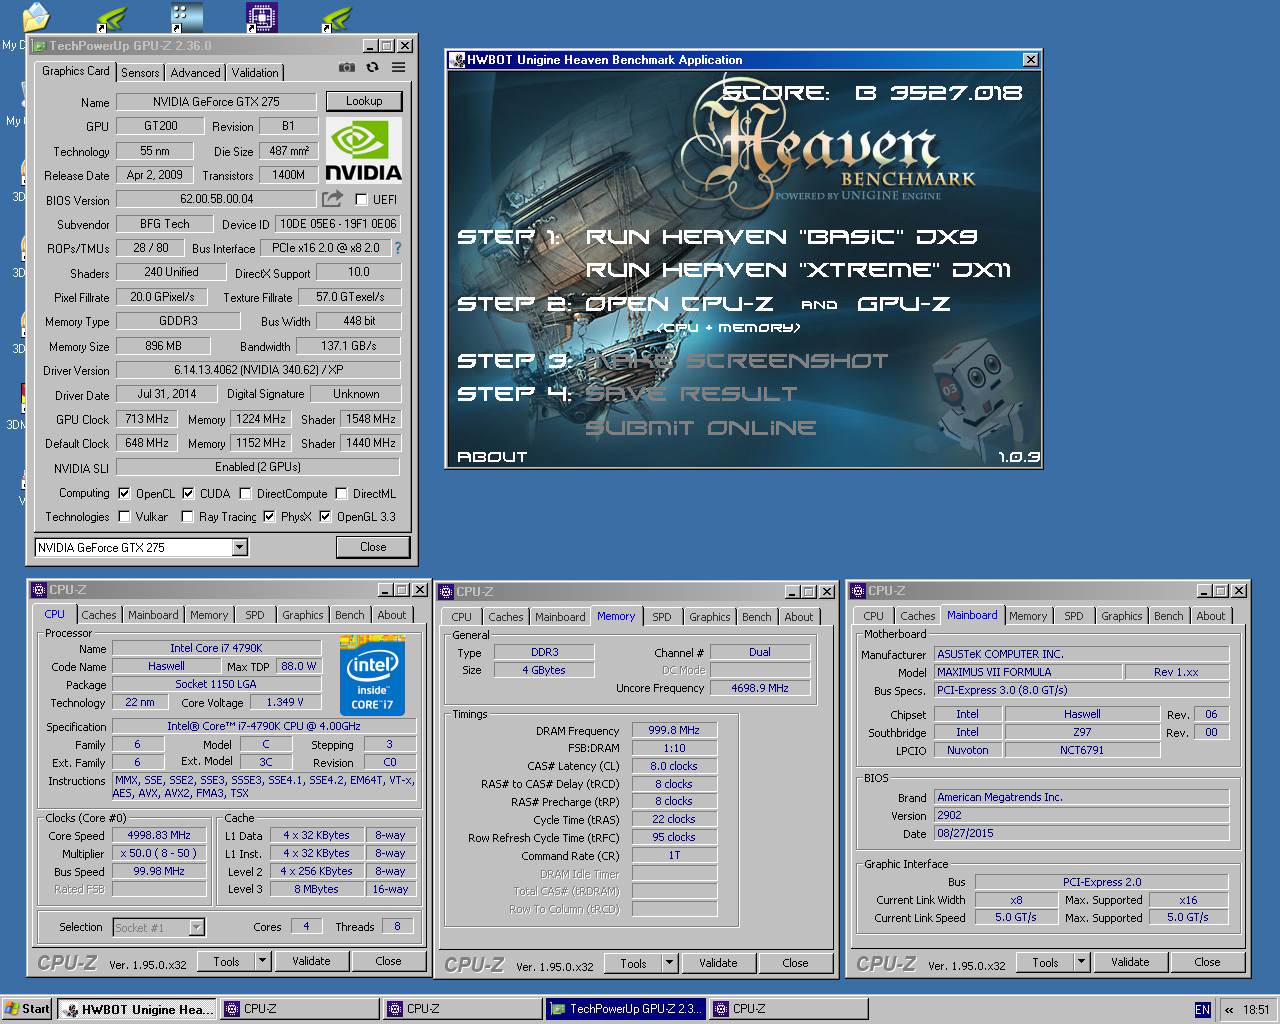The image size is (1280, 1024).
Task: Toggle the DirectML checkbox
Action: point(341,493)
